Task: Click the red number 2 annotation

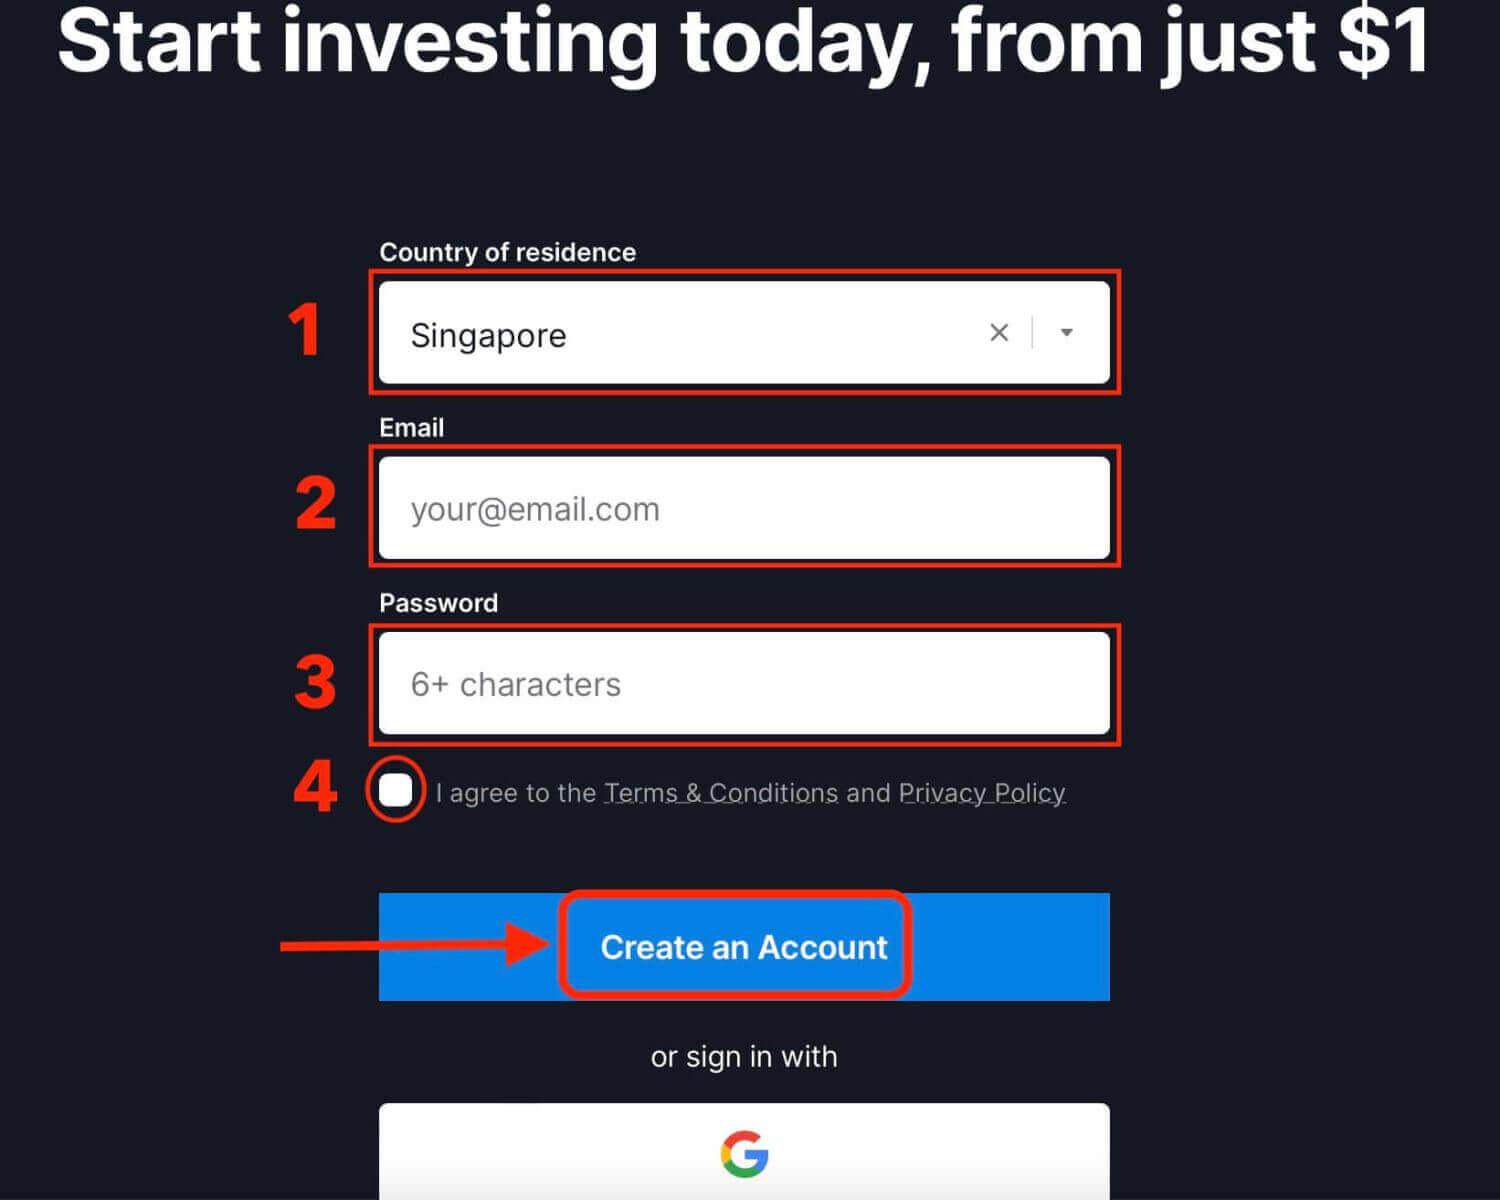Action: point(316,503)
